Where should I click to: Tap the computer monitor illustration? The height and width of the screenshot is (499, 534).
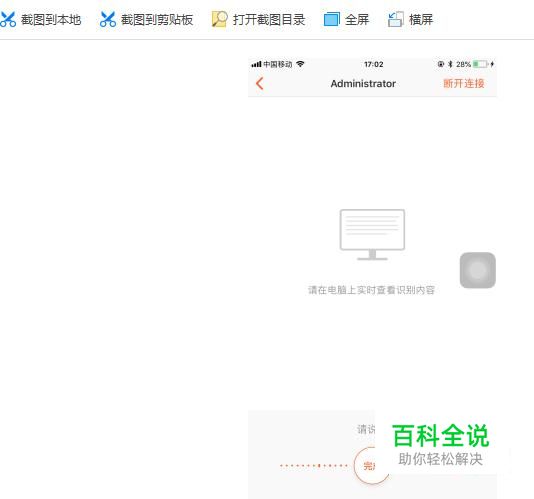(x=372, y=235)
